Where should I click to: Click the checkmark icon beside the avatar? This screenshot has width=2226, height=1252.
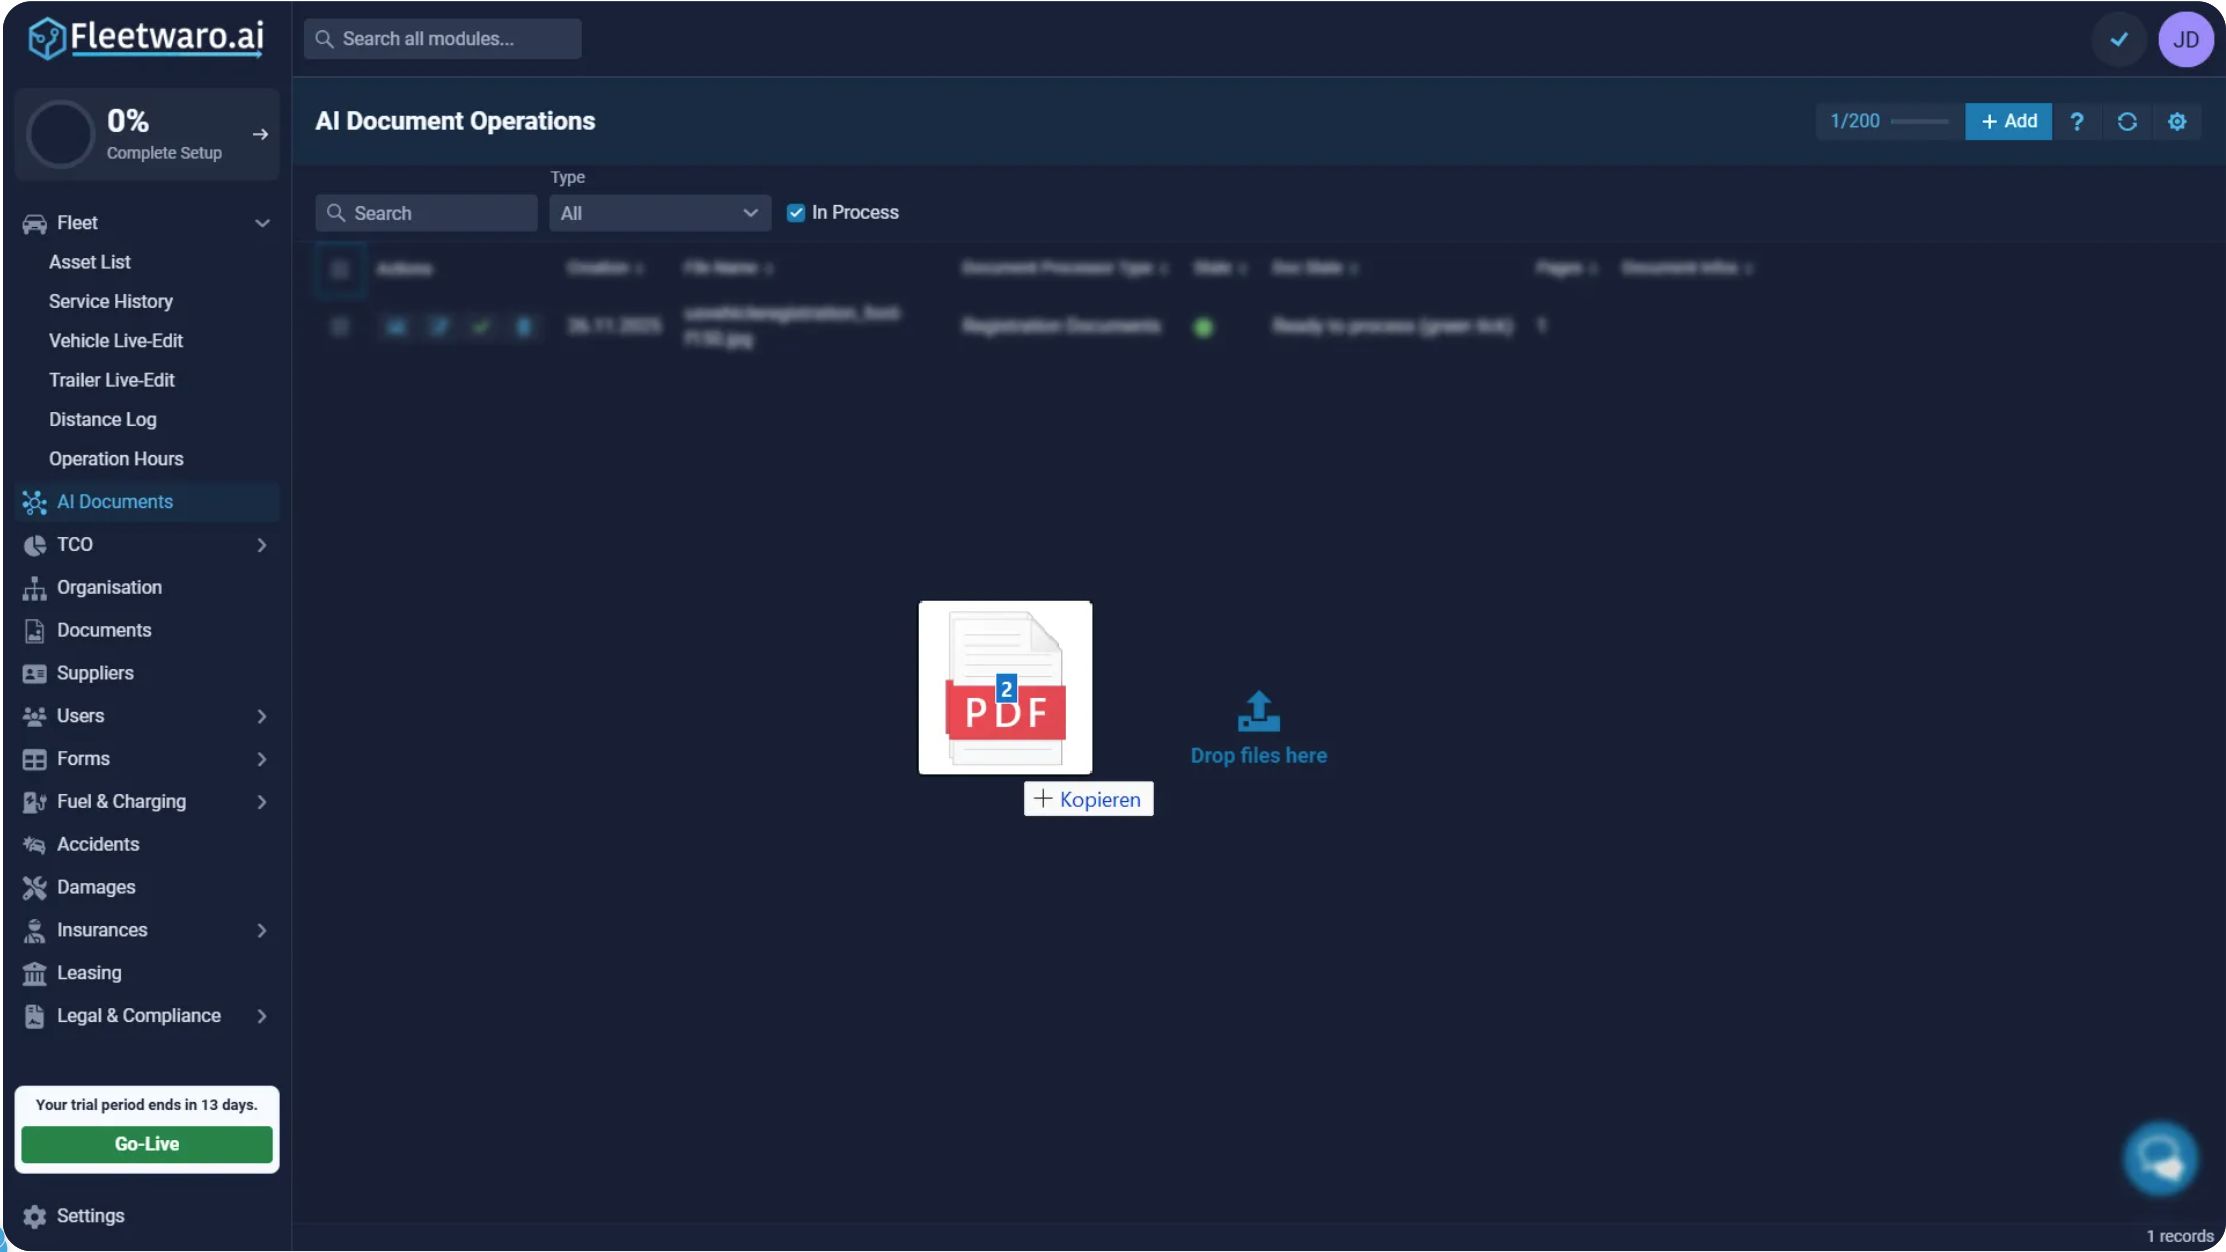(x=2119, y=40)
